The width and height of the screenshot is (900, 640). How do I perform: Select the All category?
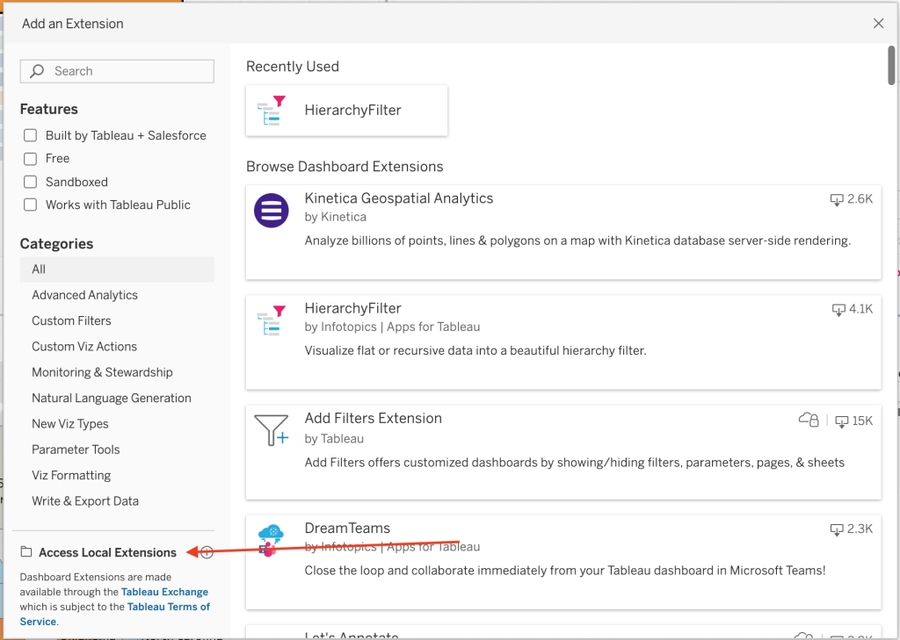[x=39, y=269]
